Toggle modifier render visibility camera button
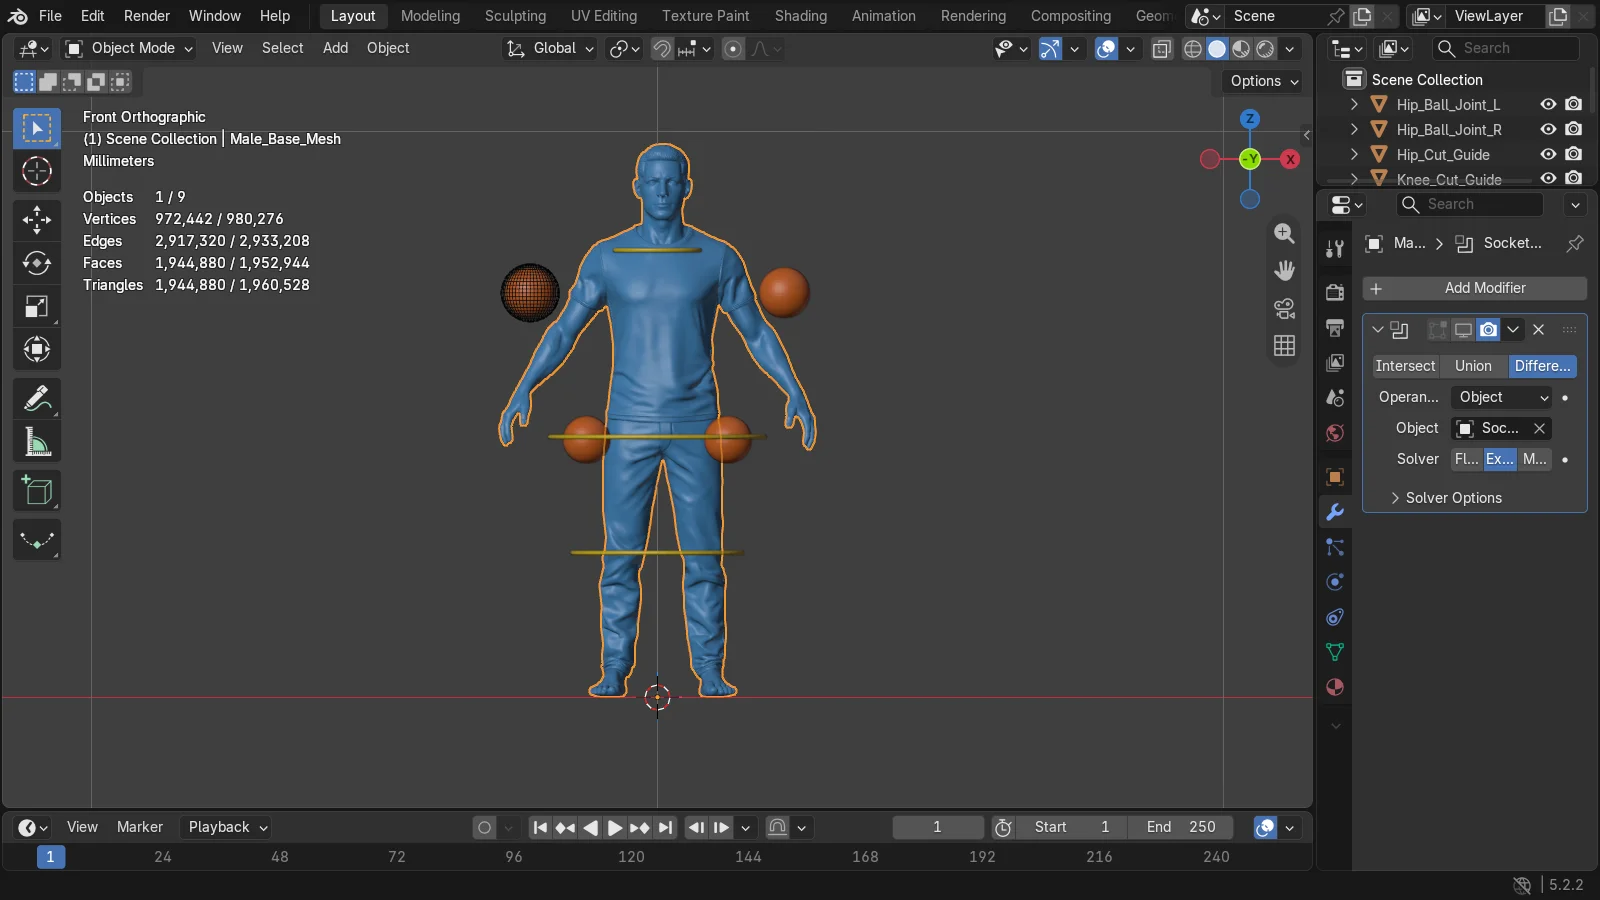The image size is (1600, 900). pyautogui.click(x=1488, y=330)
